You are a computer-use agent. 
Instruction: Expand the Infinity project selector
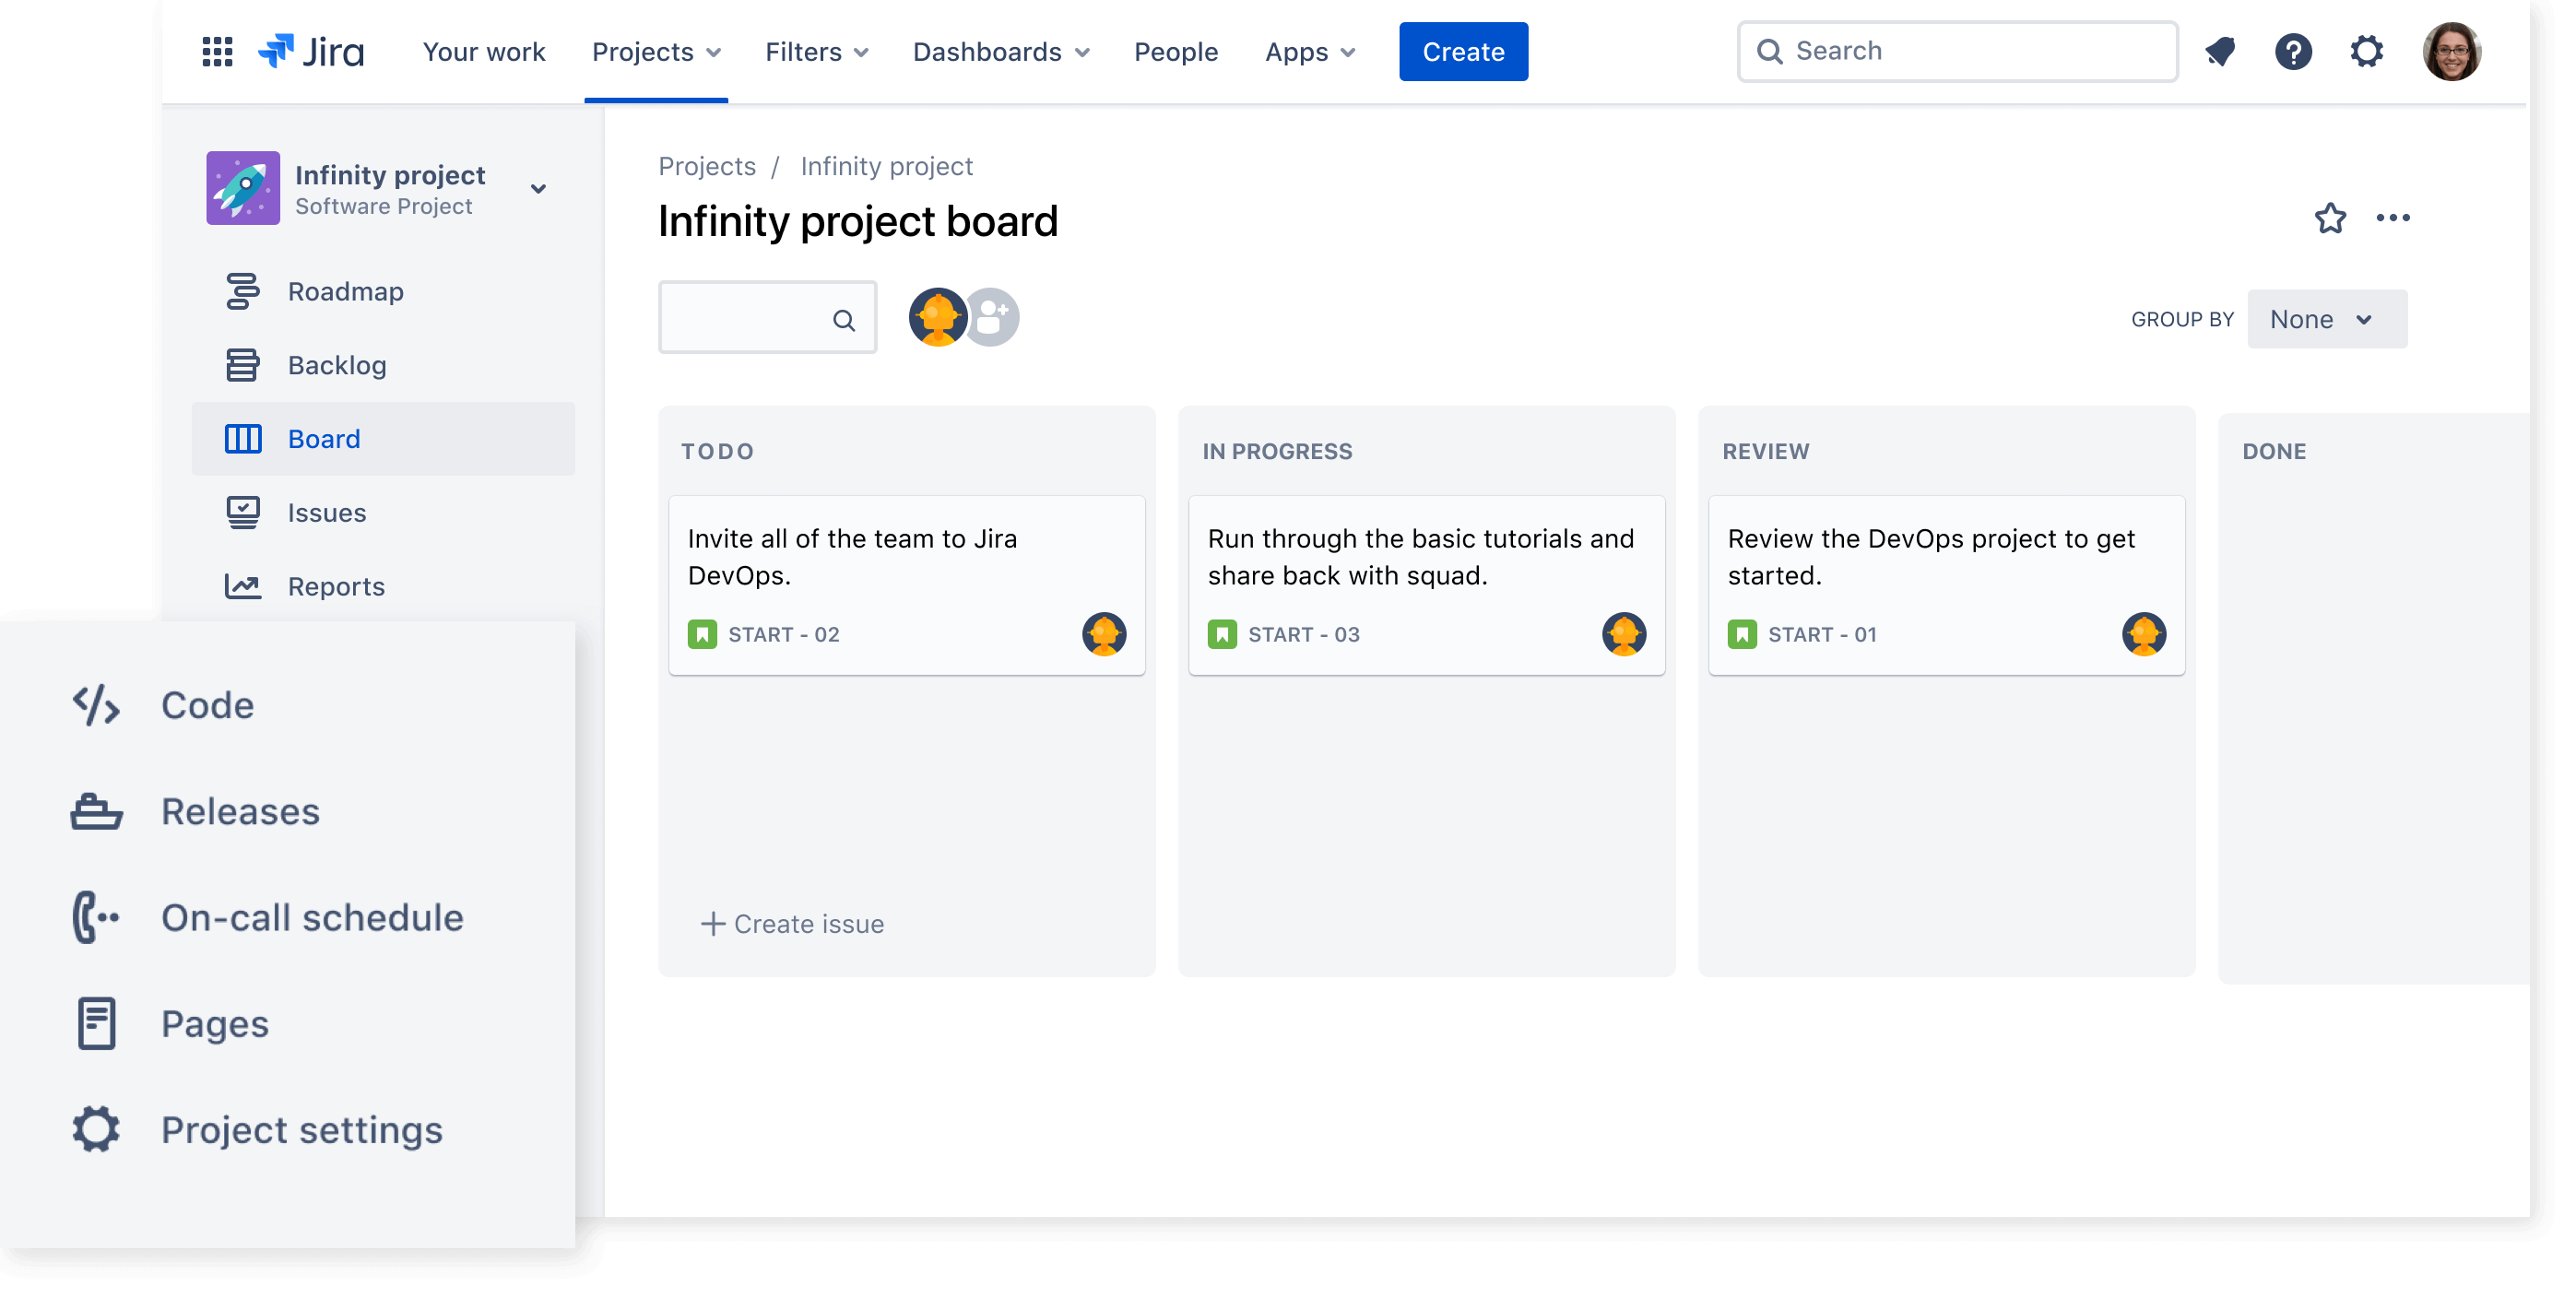[539, 185]
